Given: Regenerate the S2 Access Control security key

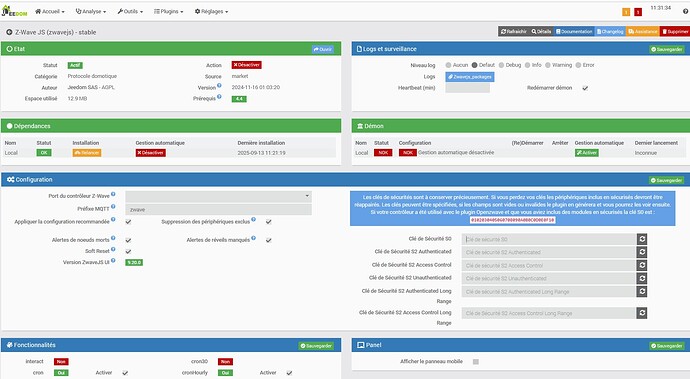Looking at the screenshot, I should coord(642,265).
